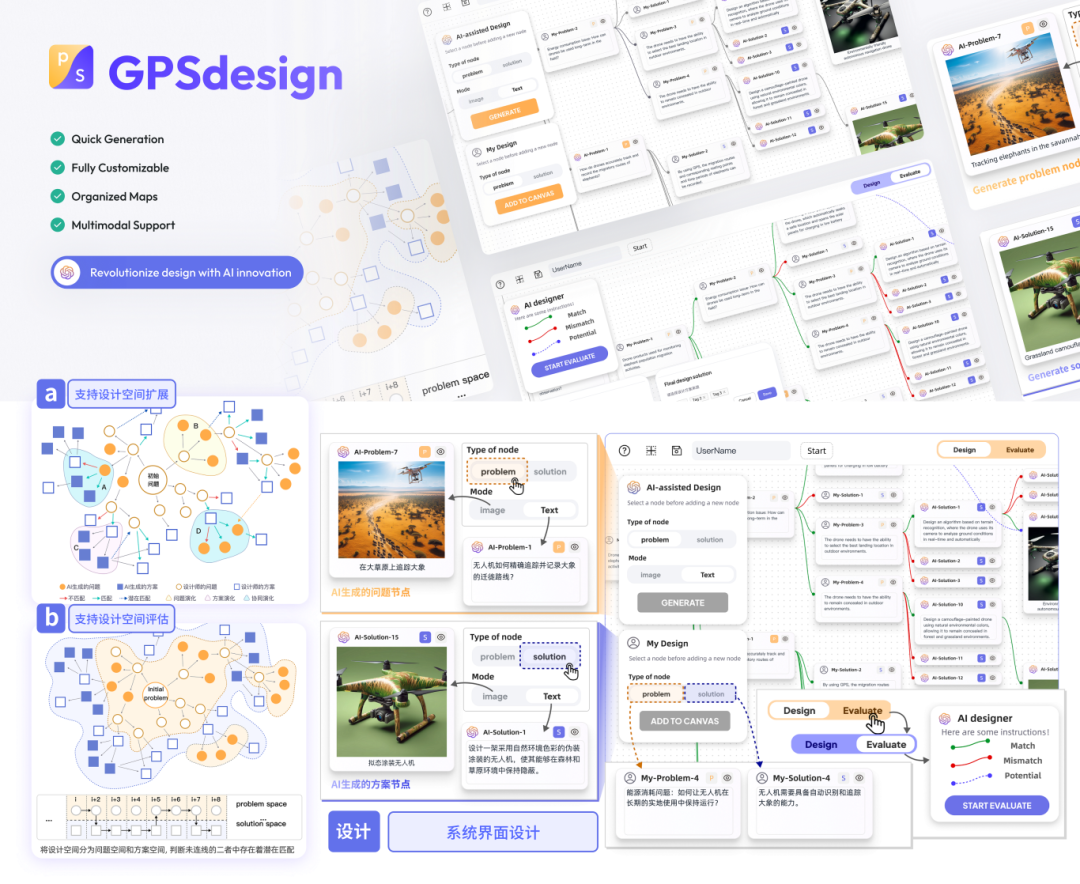Screen dimensions: 1080x884
Task: Toggle eye icon on enlarged My-Problem-4 card
Action: tap(727, 778)
